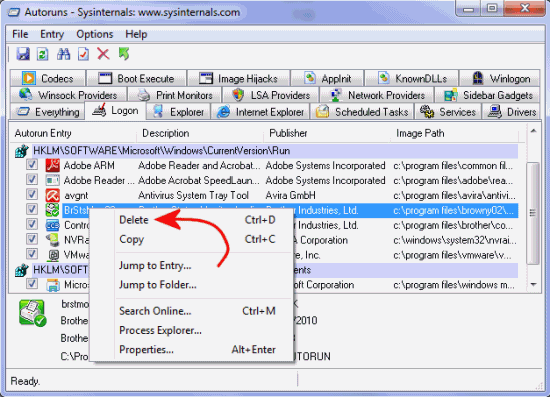Click the Microsoft entry icon in last row
This screenshot has width=550, height=397.
pos(53,285)
